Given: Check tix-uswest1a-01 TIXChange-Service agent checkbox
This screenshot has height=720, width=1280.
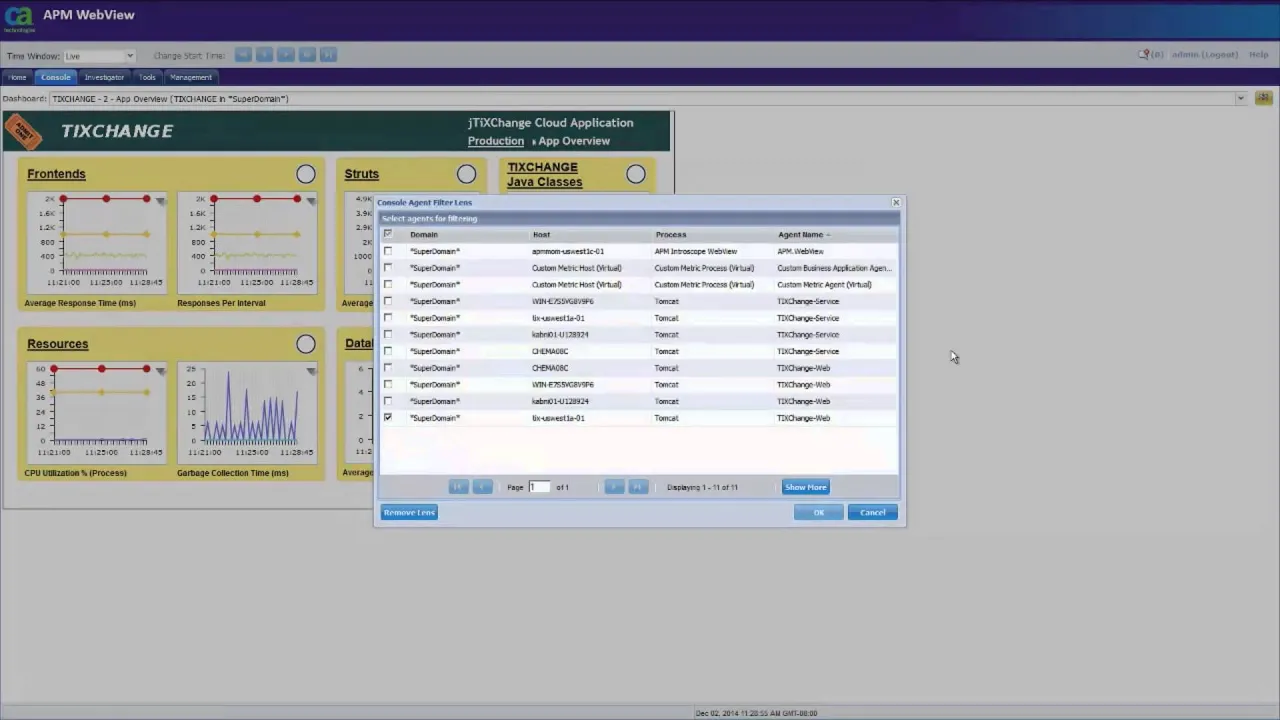Looking at the screenshot, I should [388, 318].
